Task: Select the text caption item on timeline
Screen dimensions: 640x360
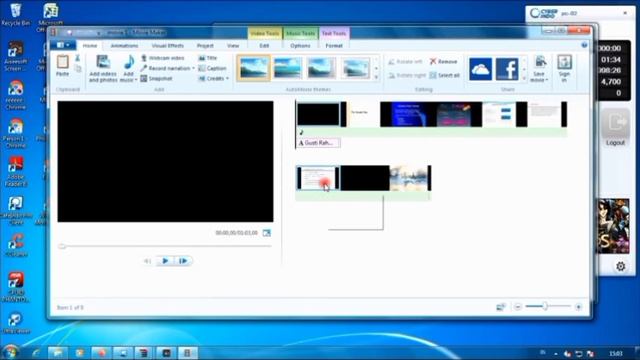Action: [x=318, y=143]
